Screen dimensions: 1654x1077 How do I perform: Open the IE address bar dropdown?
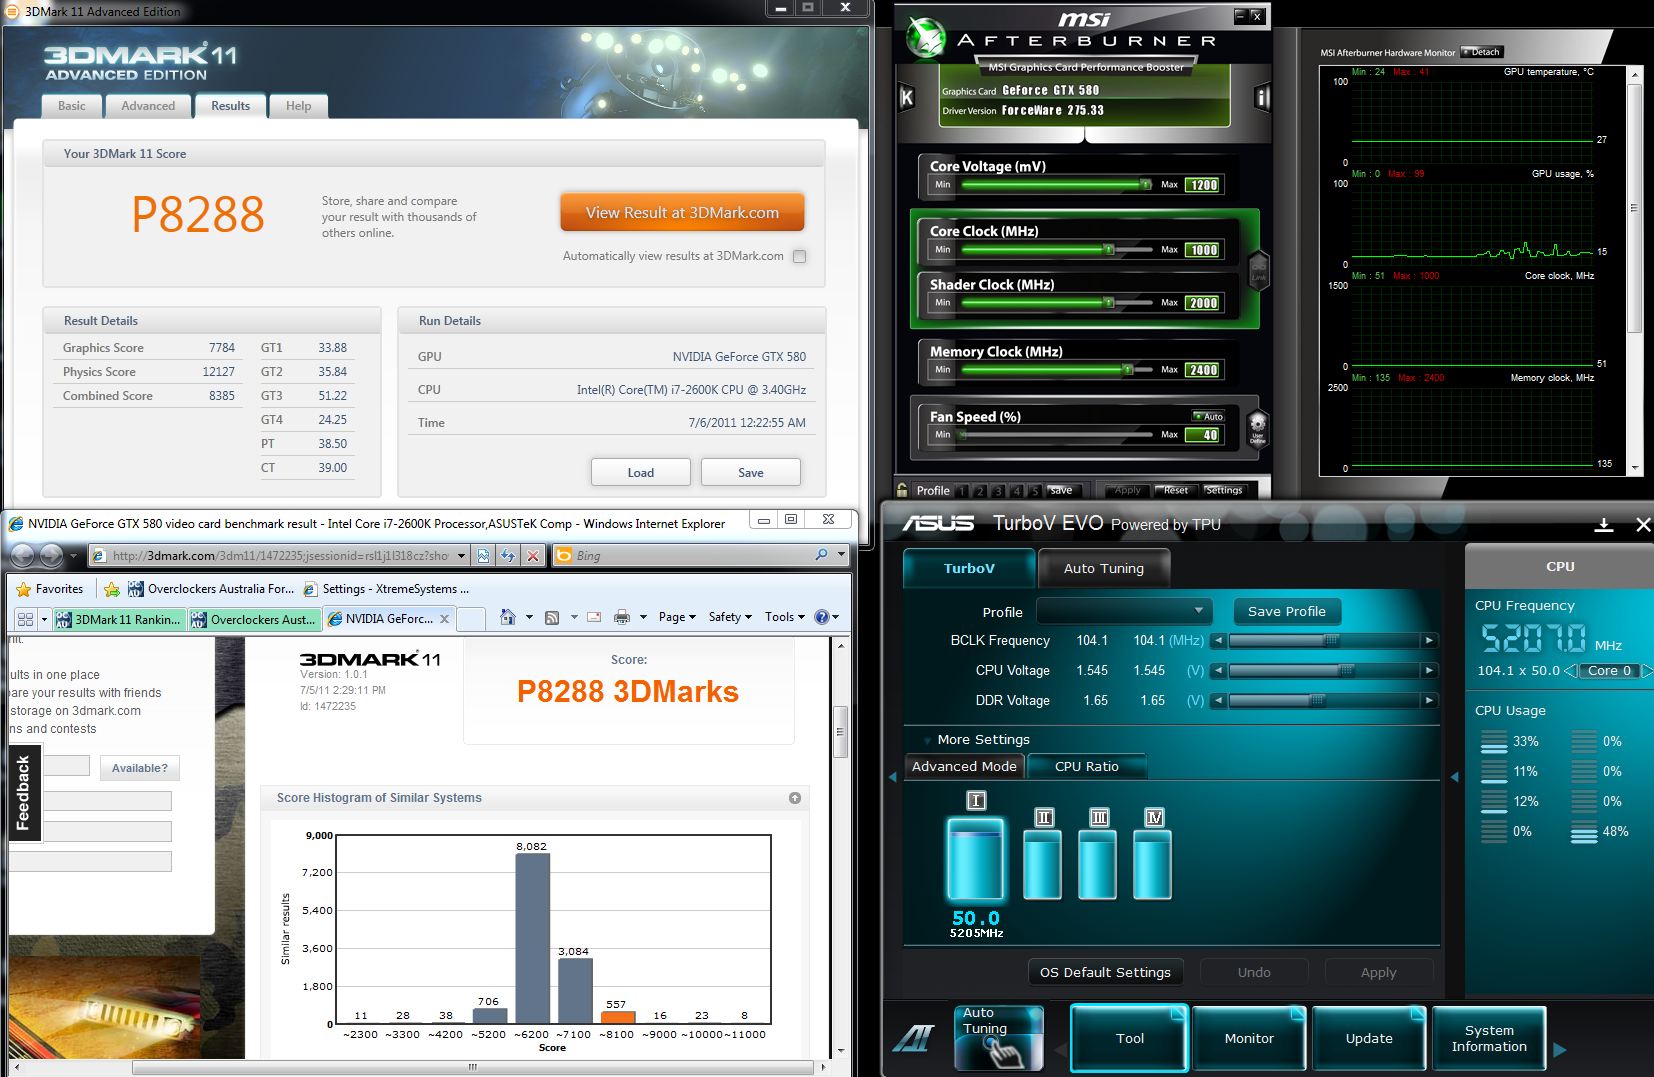[461, 555]
